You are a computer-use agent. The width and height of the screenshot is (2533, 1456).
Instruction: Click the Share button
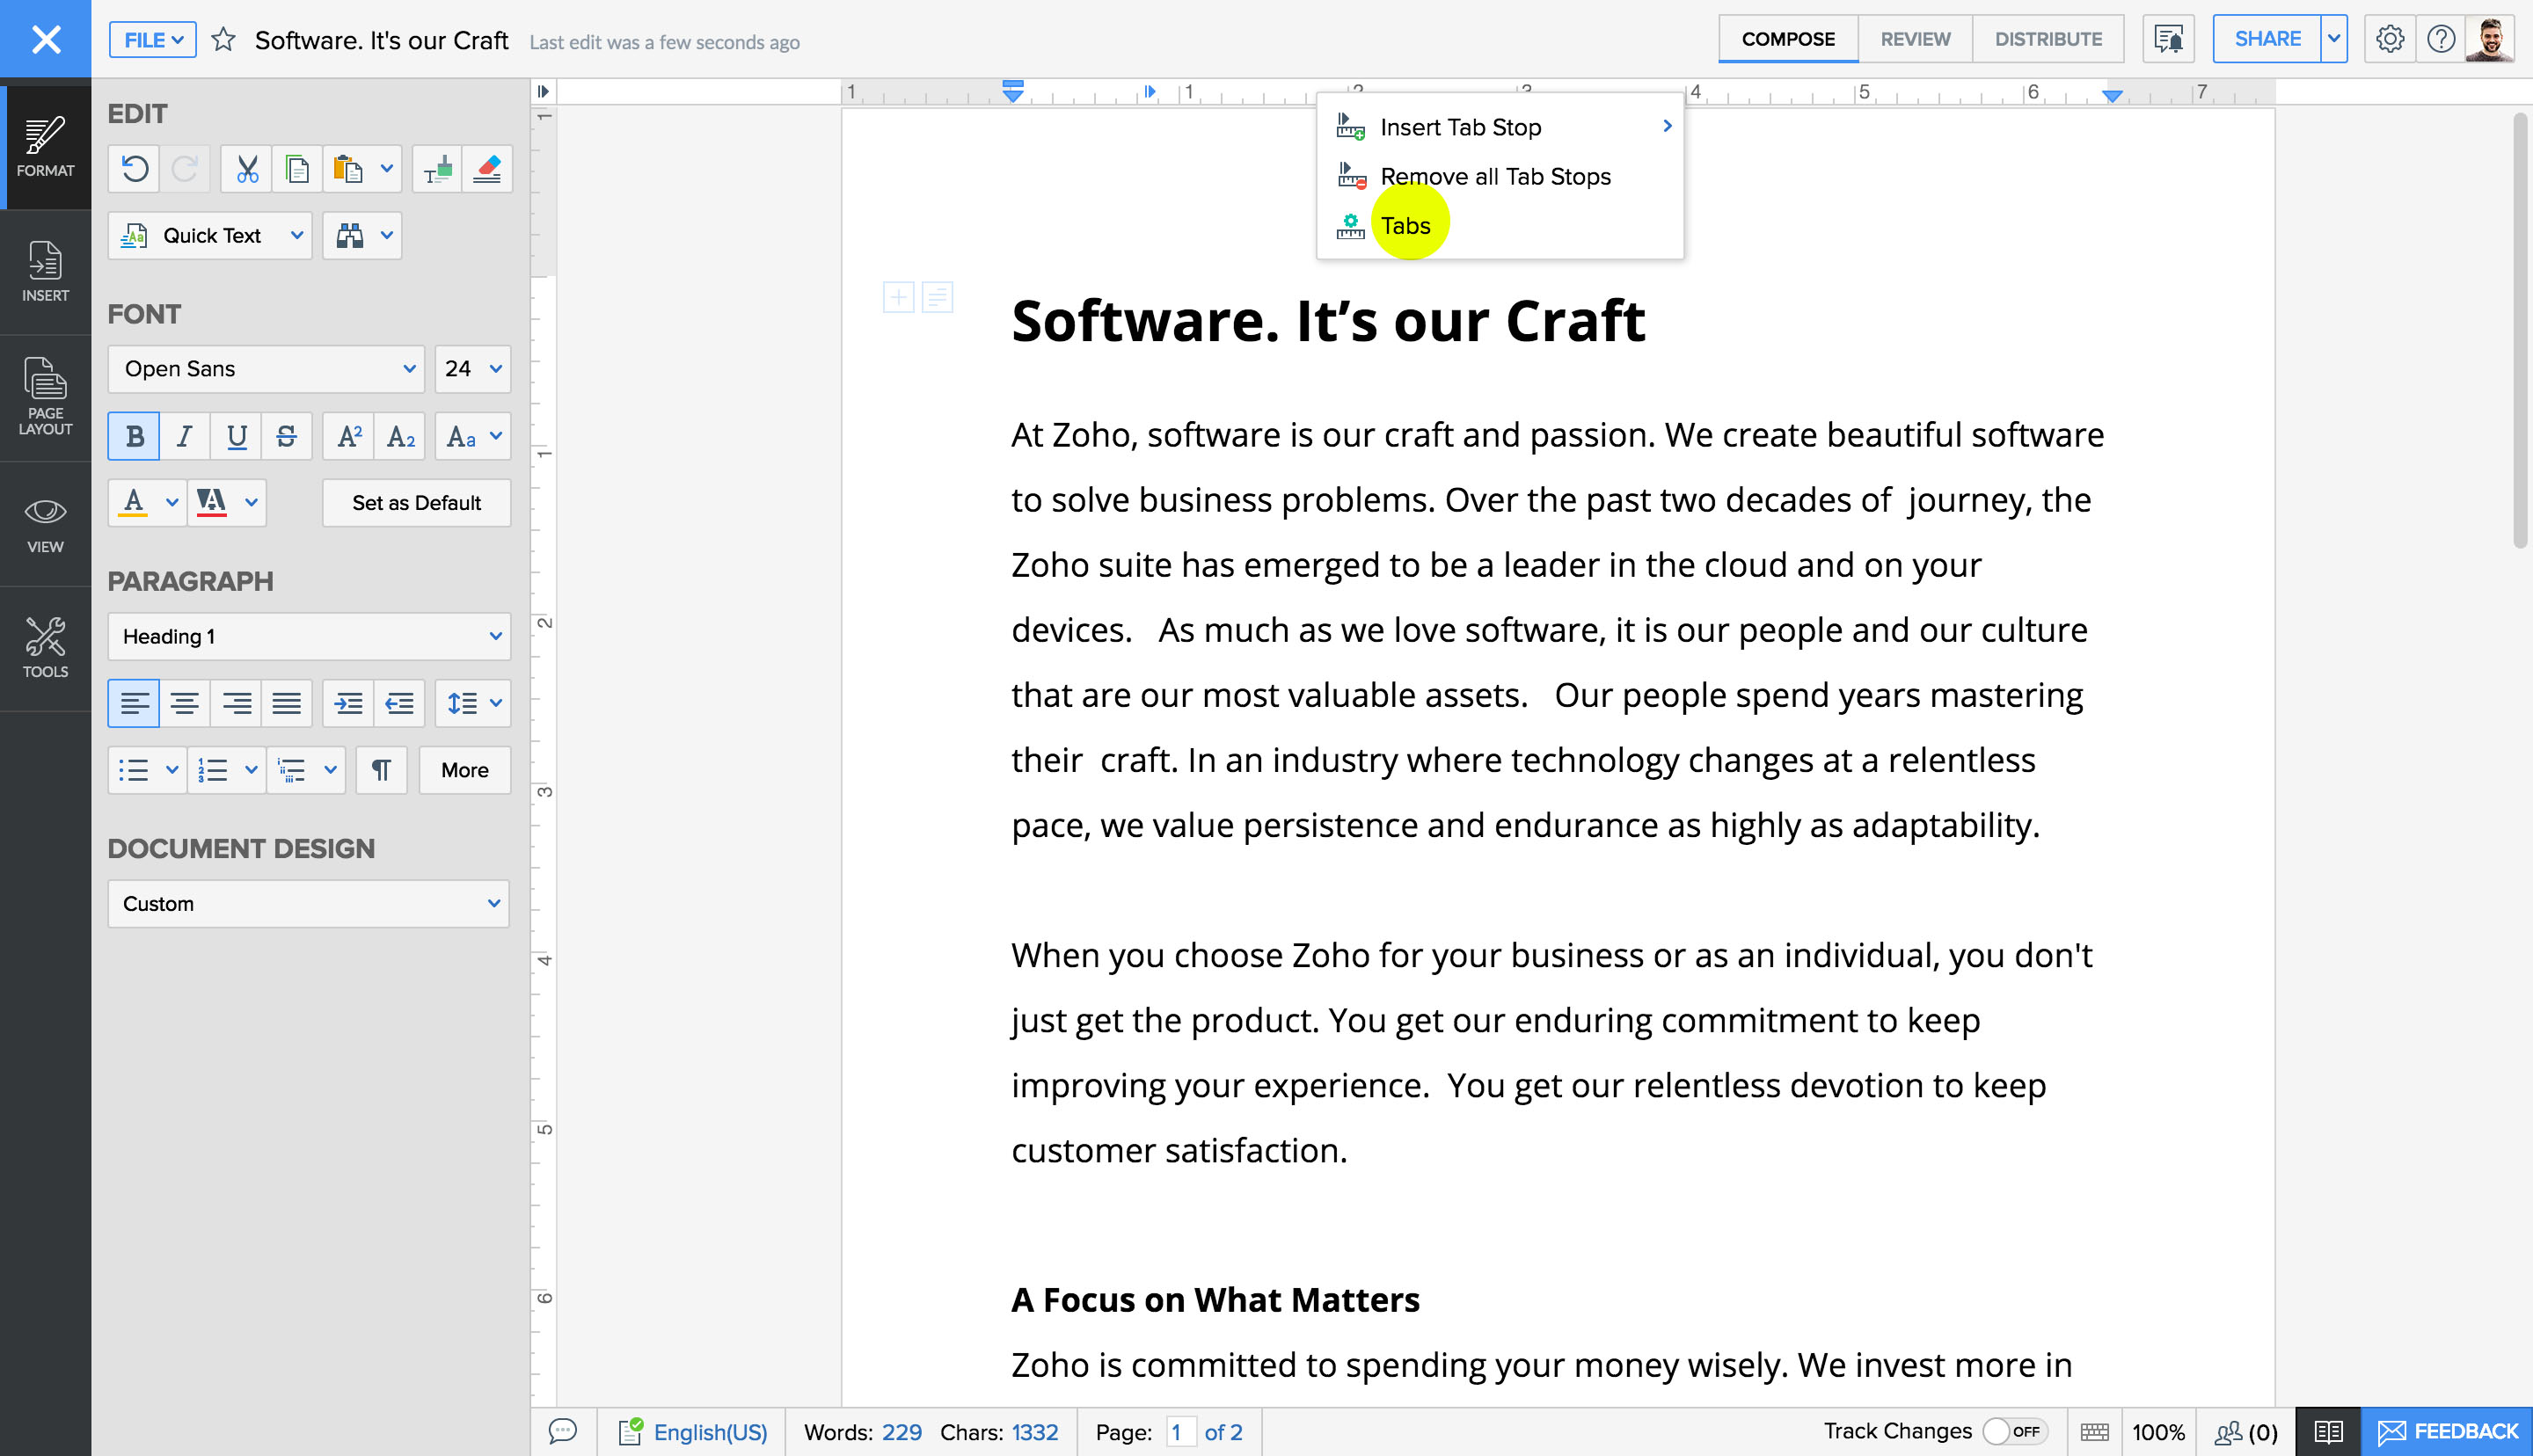[2266, 39]
